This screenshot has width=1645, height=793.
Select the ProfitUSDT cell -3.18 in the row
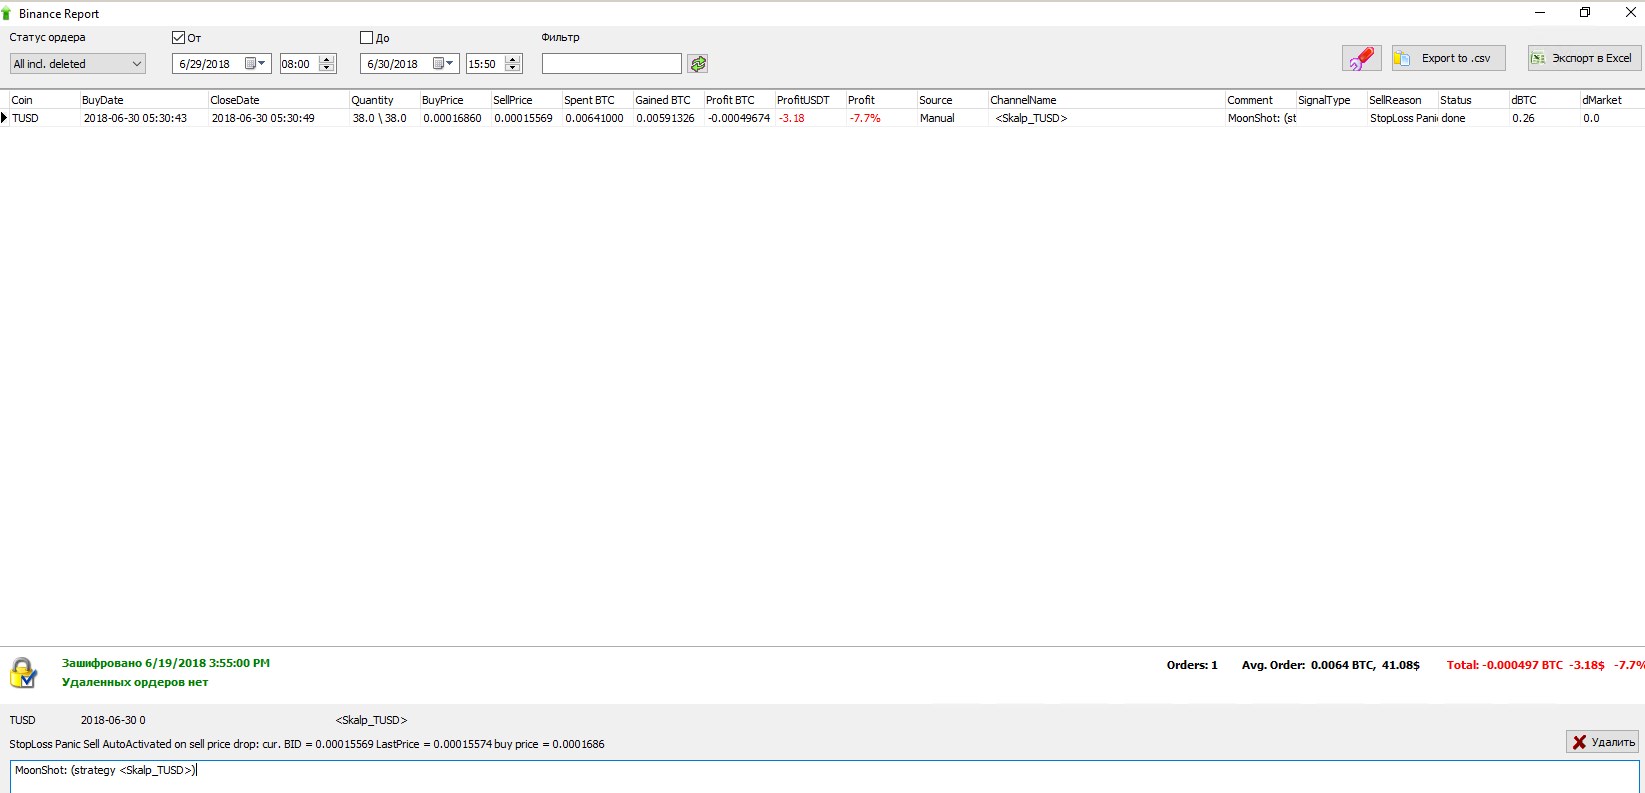point(810,118)
